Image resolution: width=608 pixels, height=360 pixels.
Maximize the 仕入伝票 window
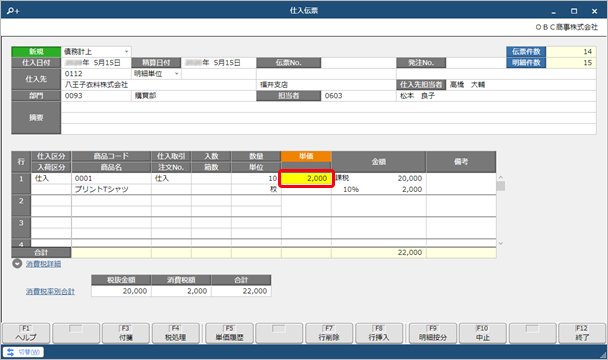[574, 11]
